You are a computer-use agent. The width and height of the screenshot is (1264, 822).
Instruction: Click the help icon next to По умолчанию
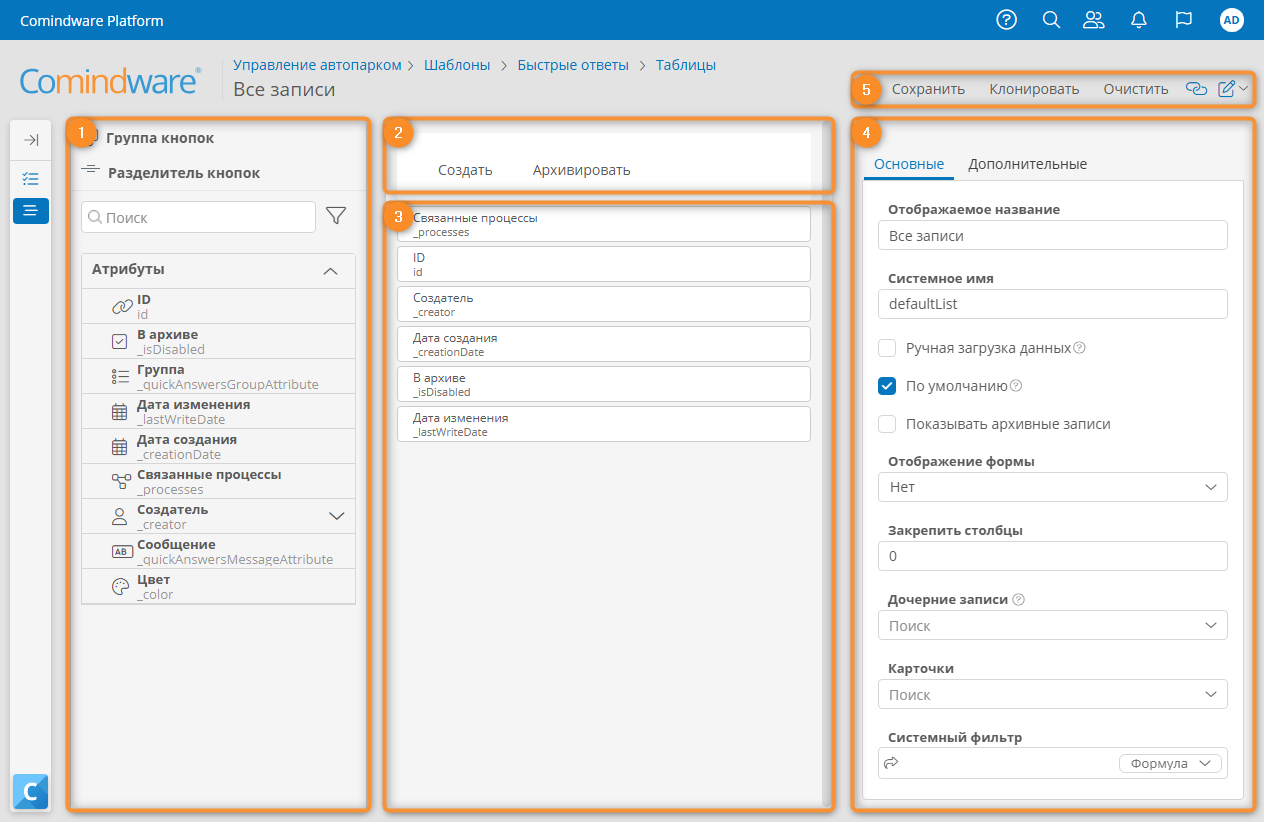pyautogui.click(x=1016, y=386)
